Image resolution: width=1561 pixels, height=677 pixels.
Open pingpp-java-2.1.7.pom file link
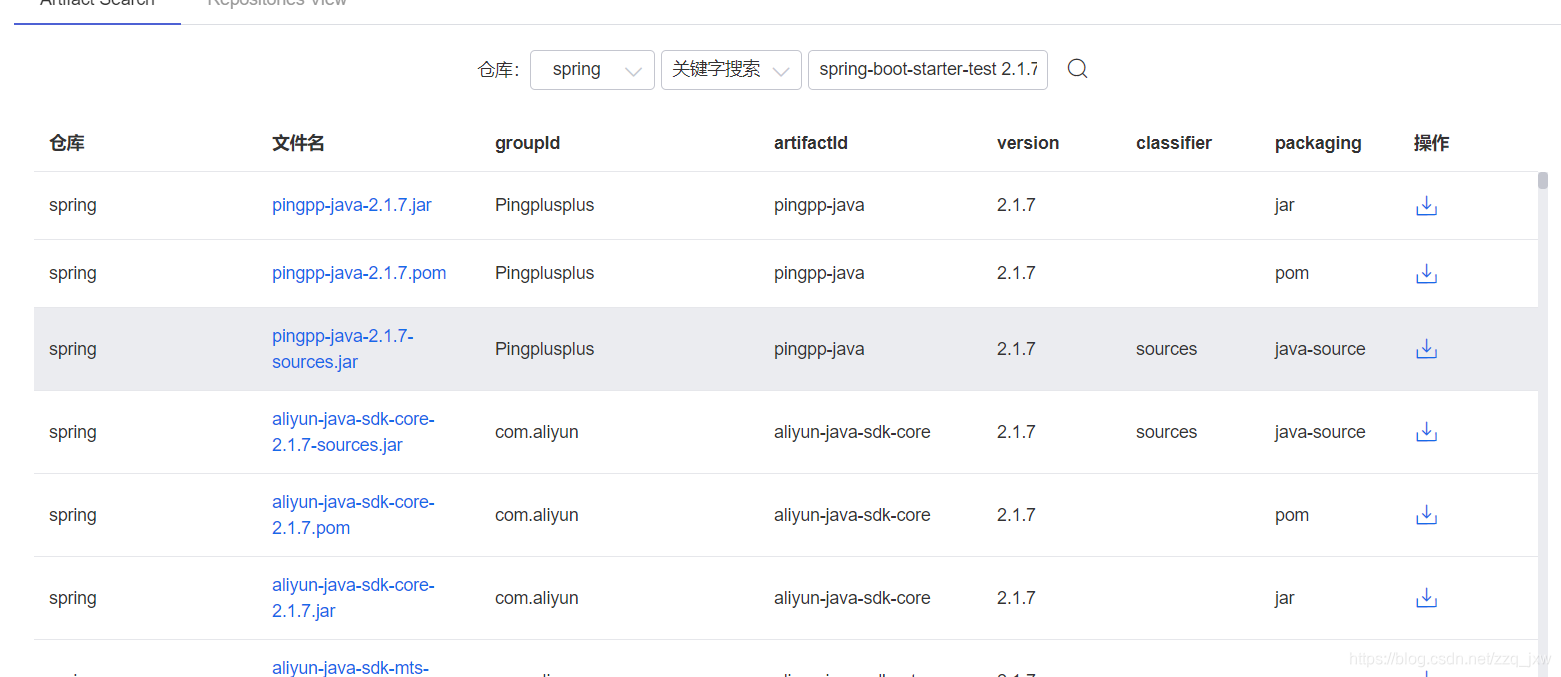pos(359,273)
